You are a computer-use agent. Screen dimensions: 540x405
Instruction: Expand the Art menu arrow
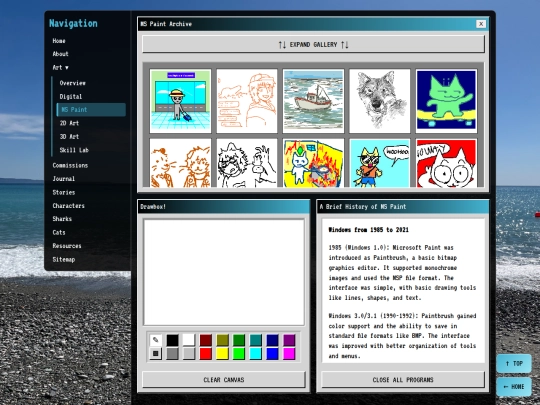pos(67,68)
